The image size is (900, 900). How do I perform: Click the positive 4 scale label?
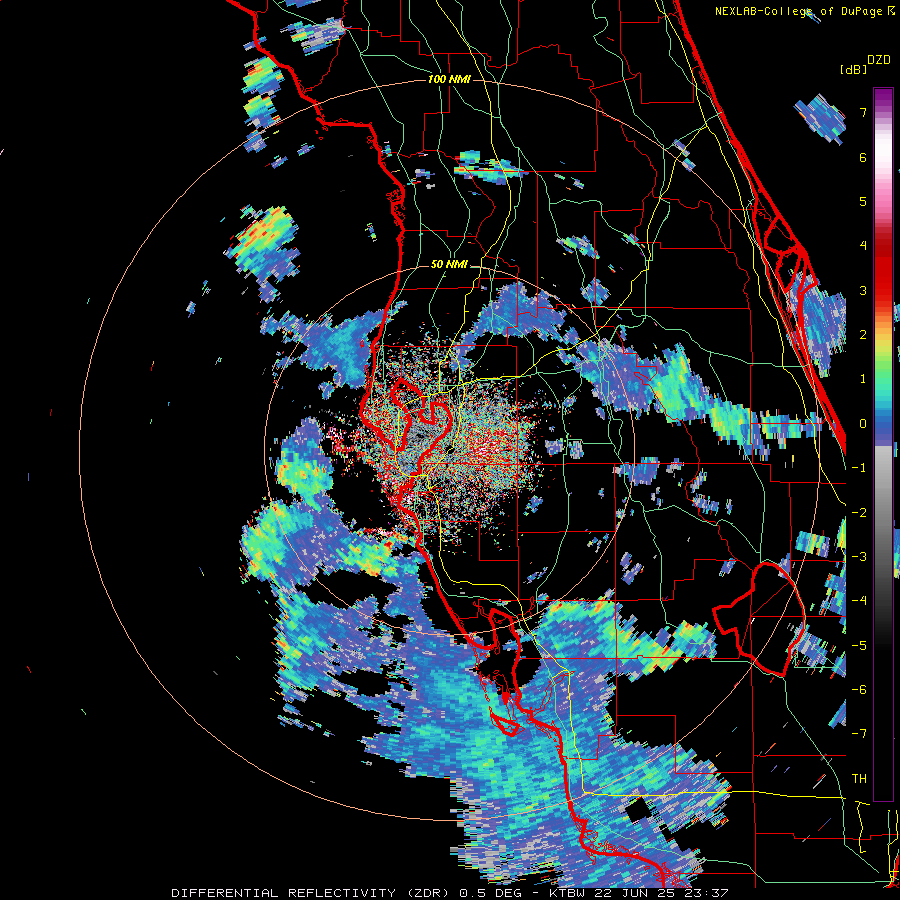[x=863, y=246]
